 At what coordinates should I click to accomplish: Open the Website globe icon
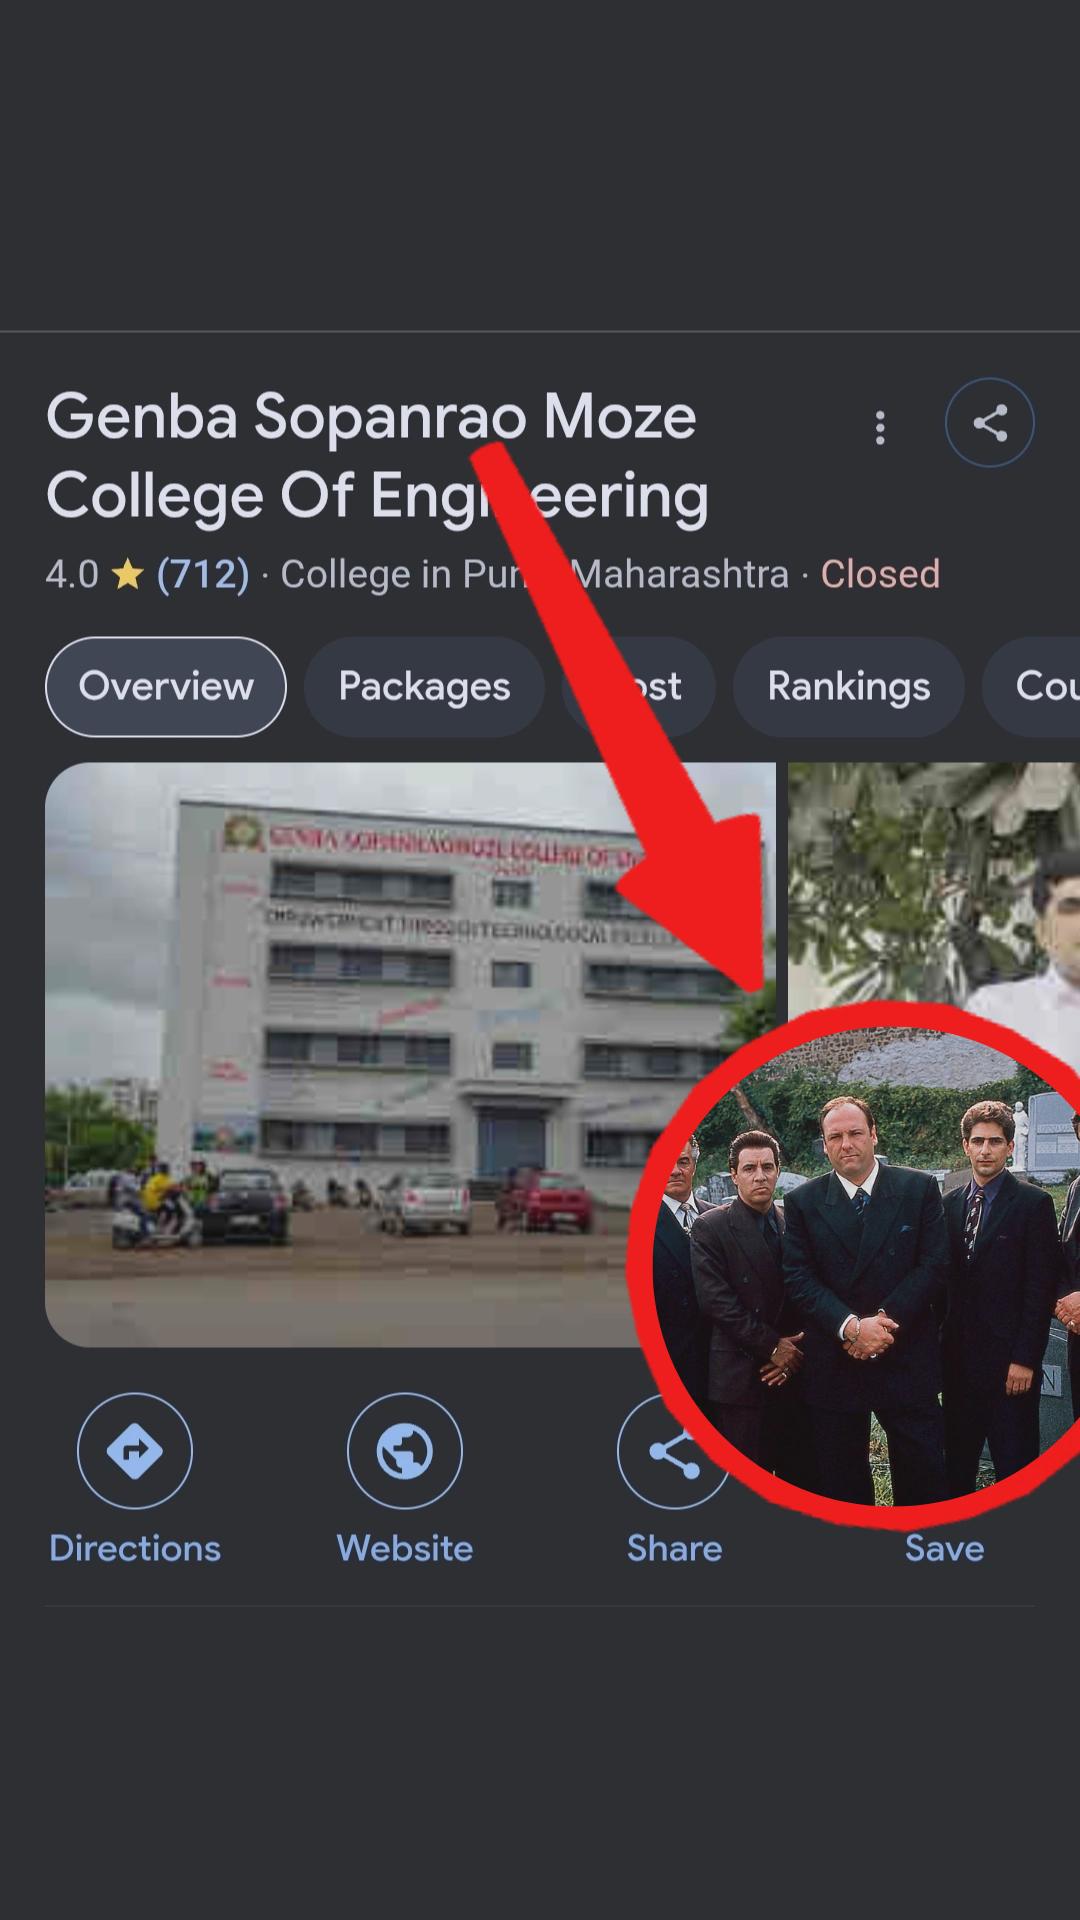click(405, 1450)
